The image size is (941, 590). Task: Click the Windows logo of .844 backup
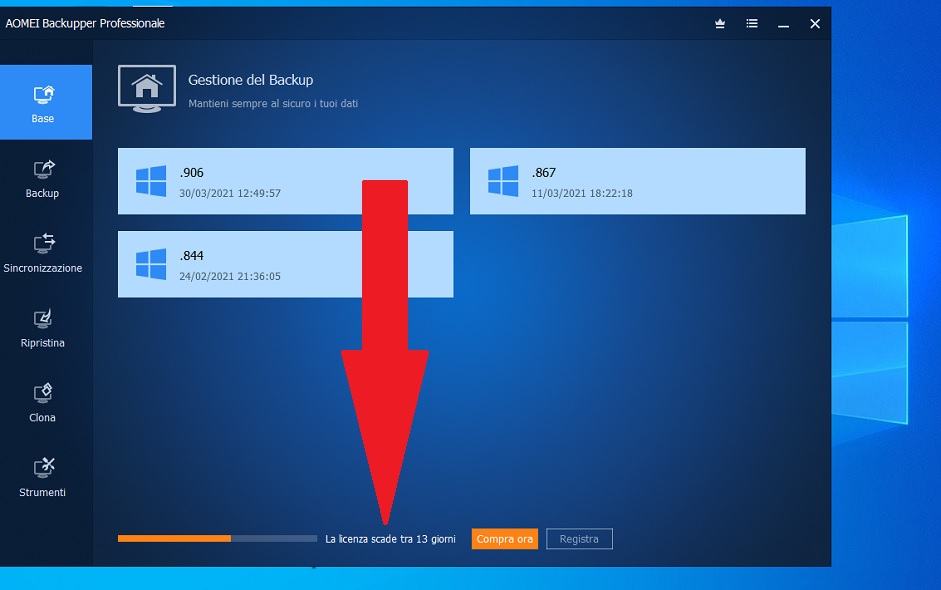coord(151,264)
